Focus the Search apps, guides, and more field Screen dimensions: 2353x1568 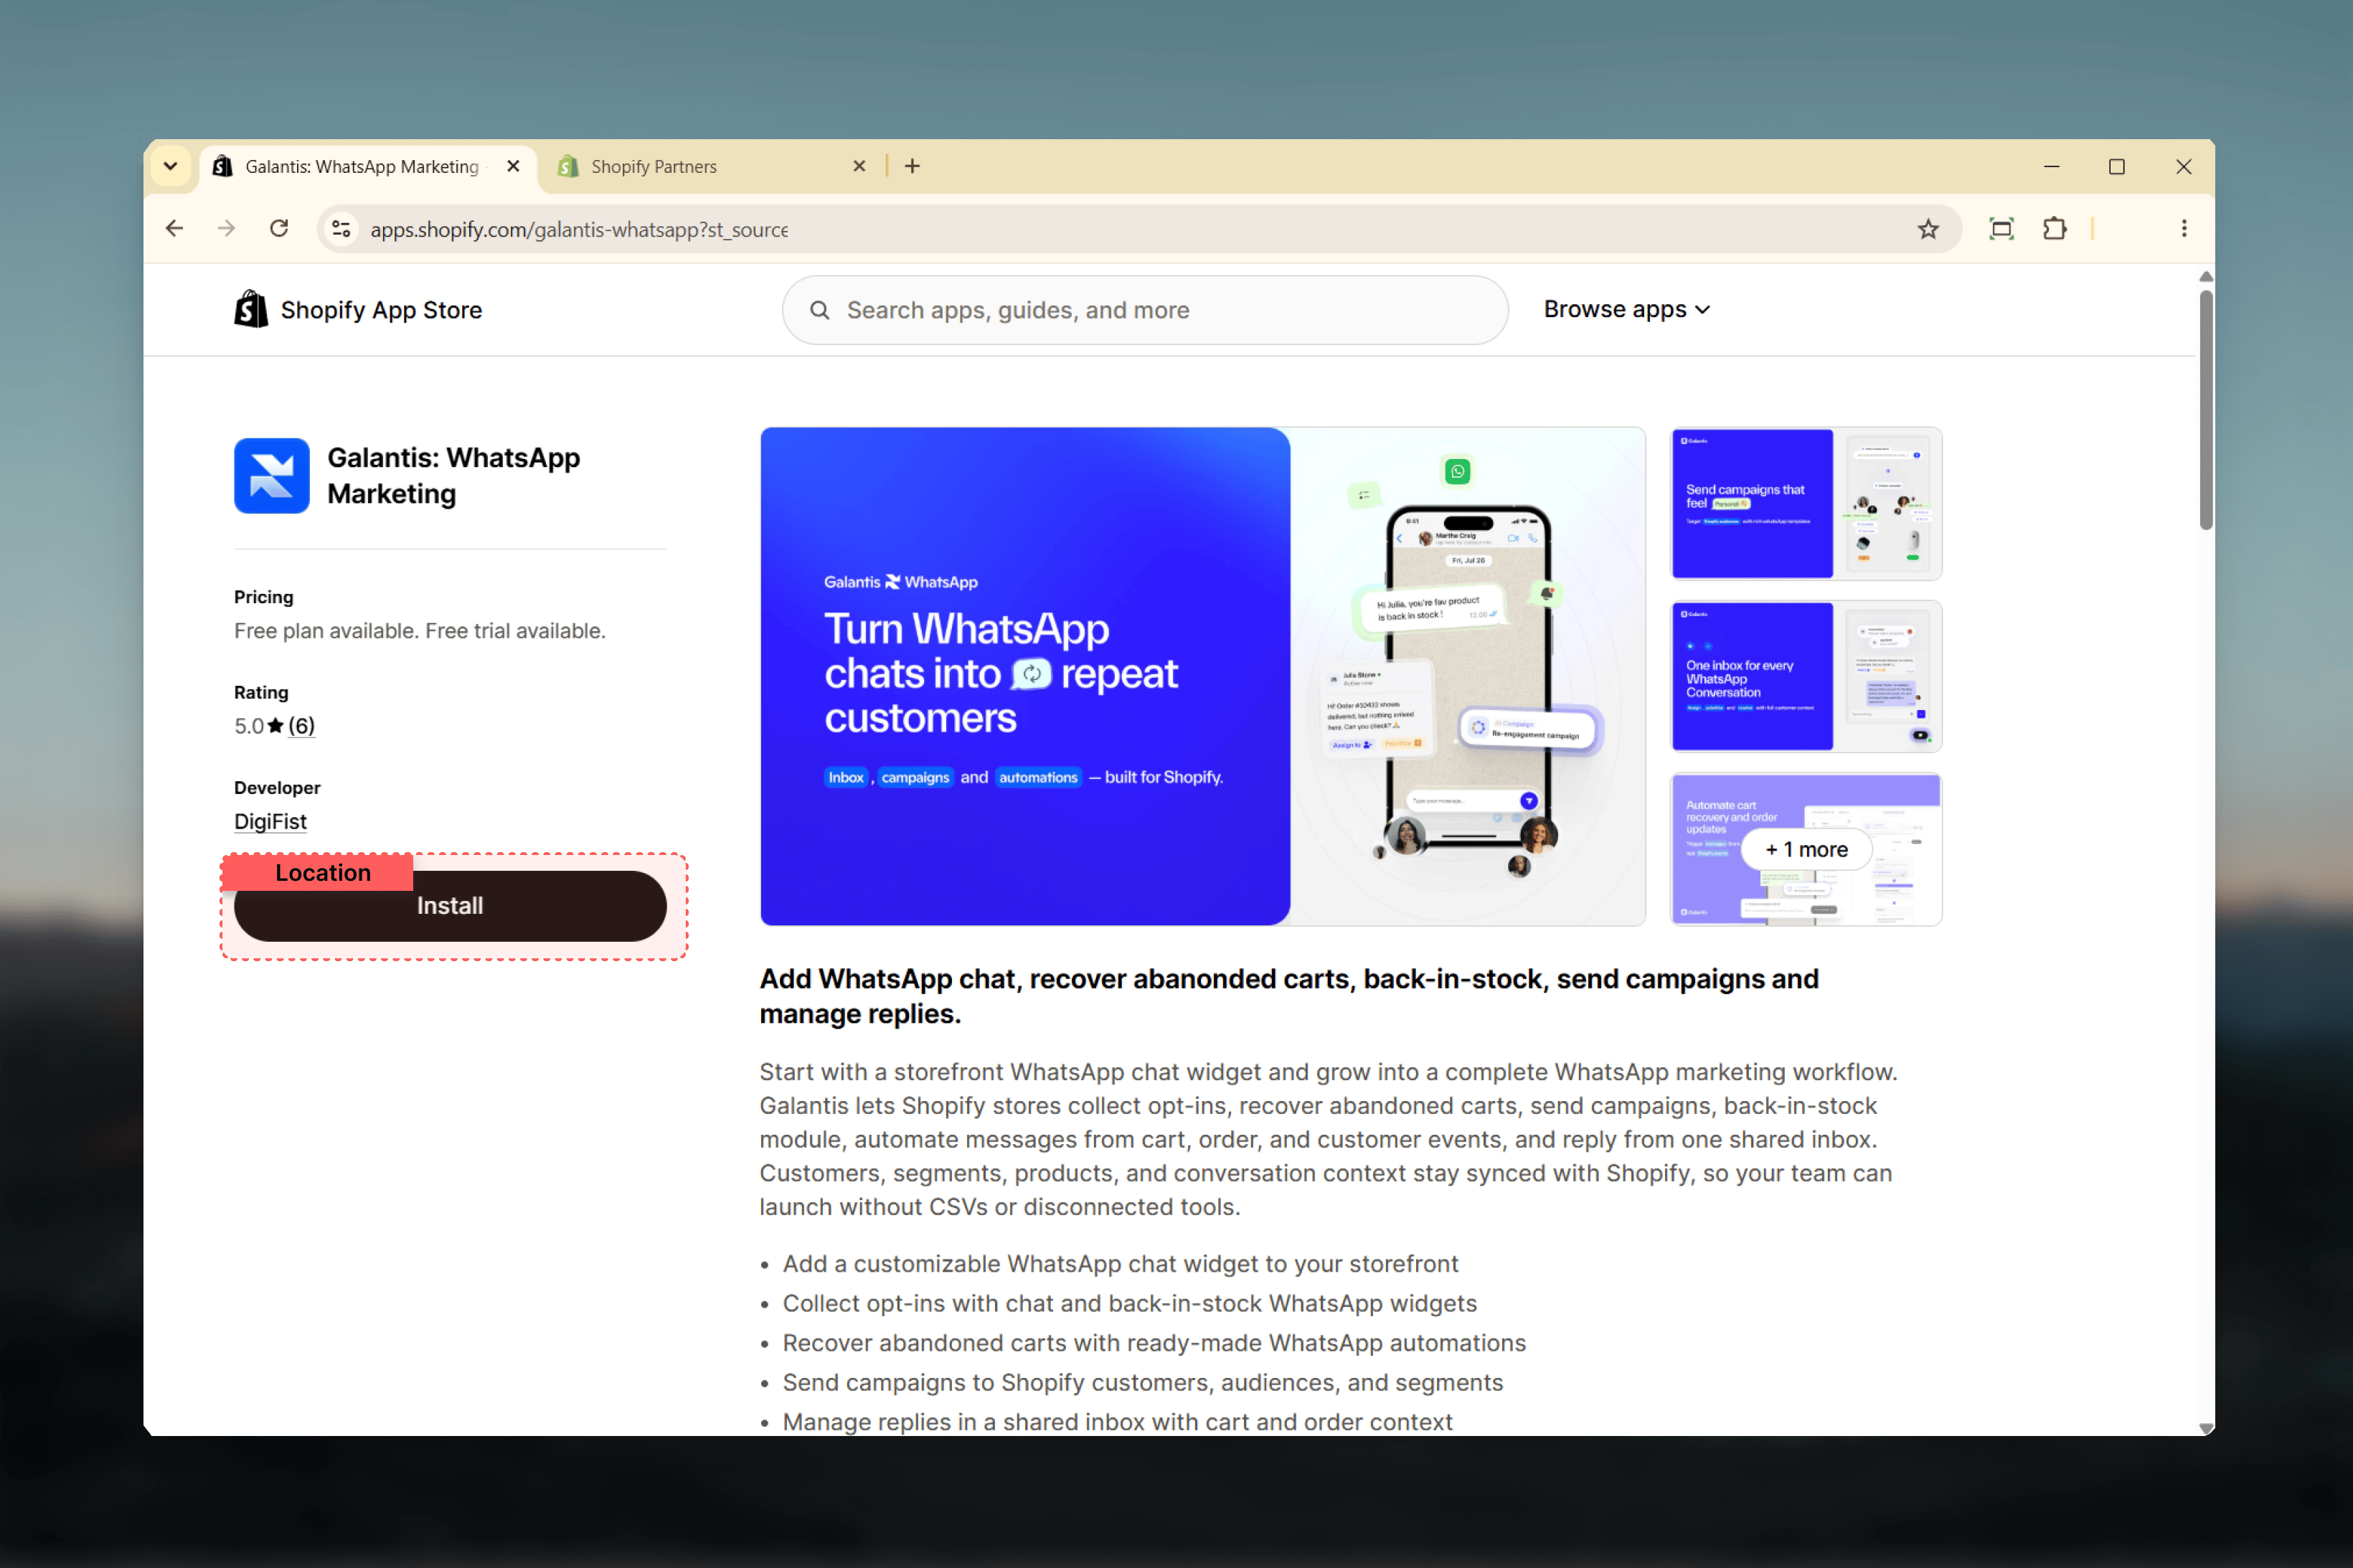pyautogui.click(x=1145, y=310)
